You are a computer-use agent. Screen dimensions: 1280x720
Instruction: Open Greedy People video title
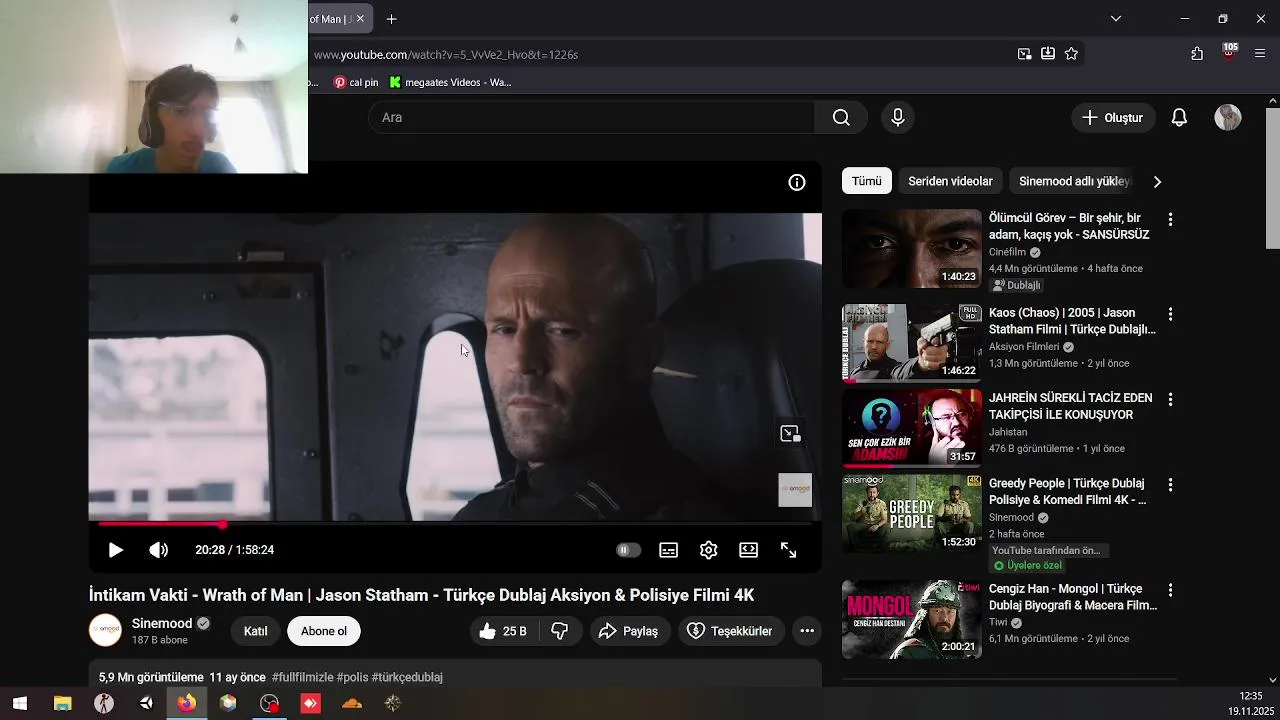(1068, 491)
